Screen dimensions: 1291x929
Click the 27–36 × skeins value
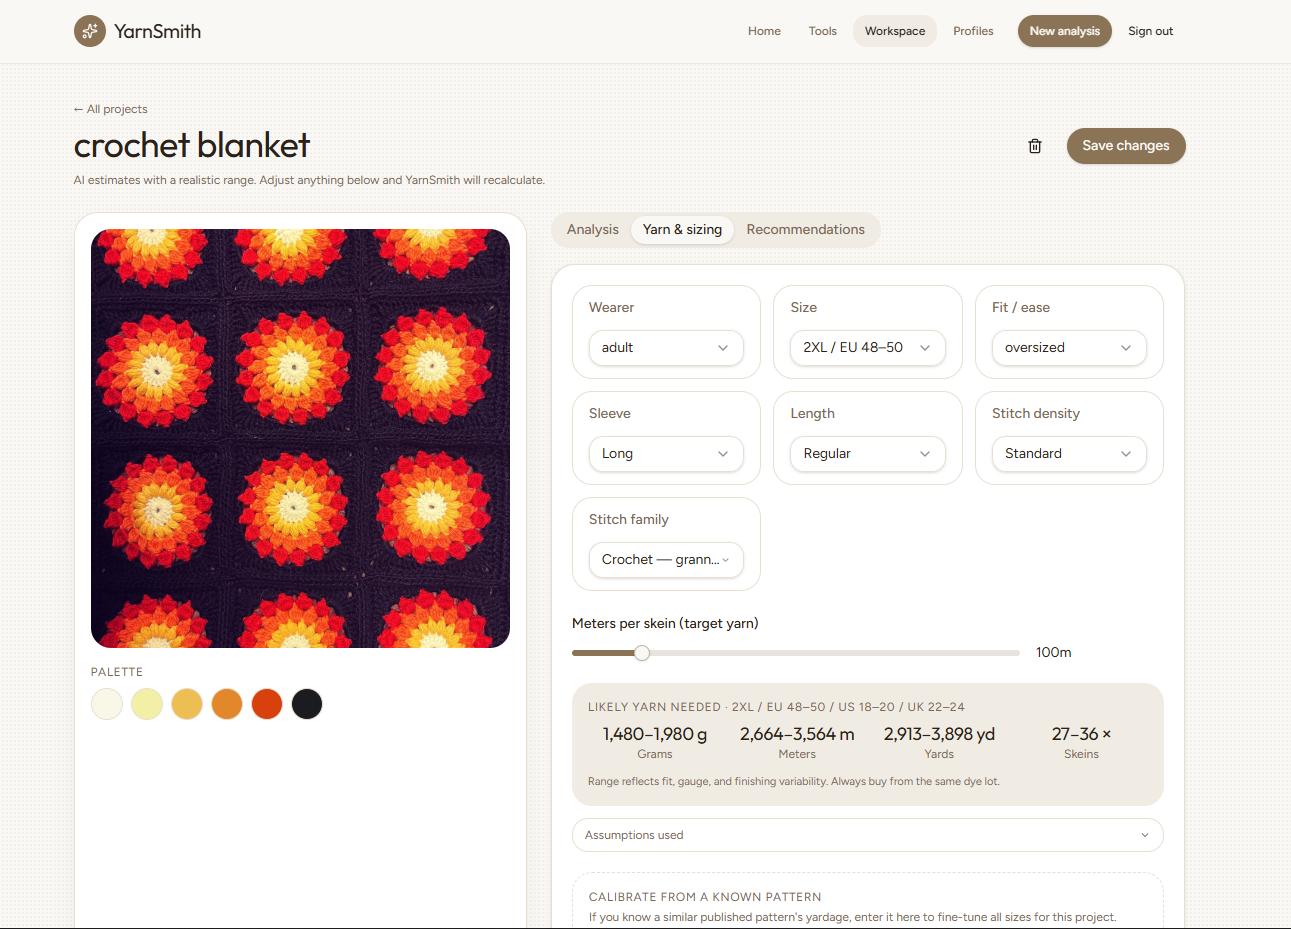pyautogui.click(x=1081, y=734)
